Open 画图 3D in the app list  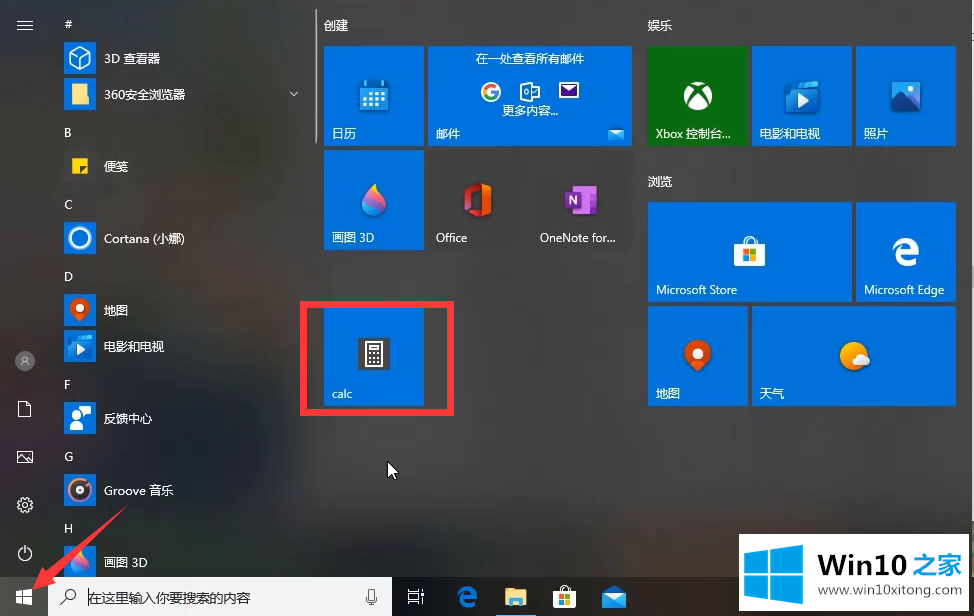pyautogui.click(x=180, y=561)
